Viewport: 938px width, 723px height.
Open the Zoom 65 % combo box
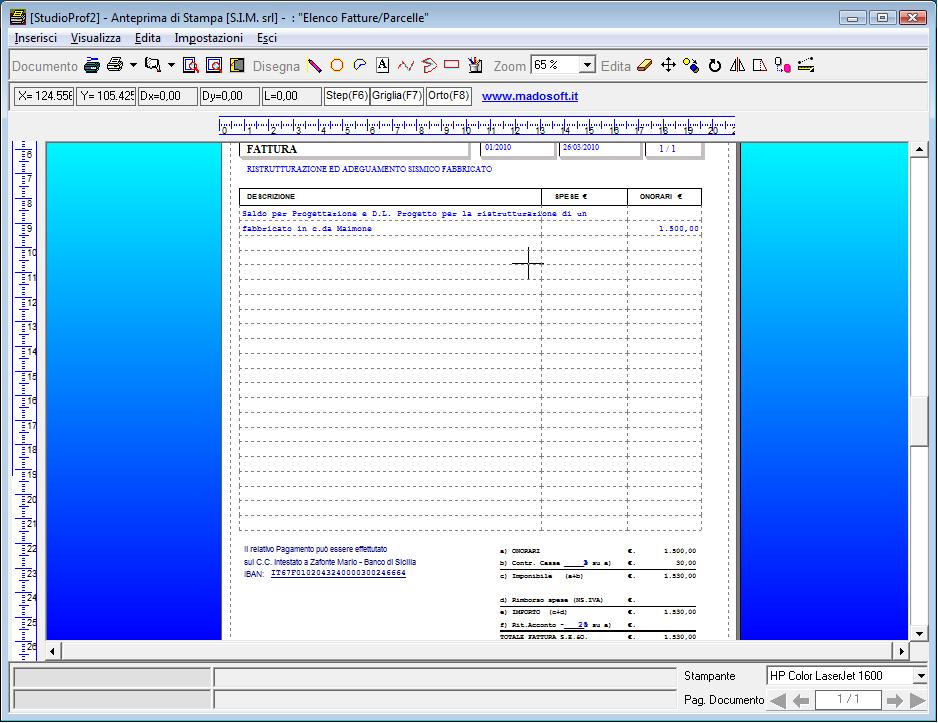click(563, 65)
